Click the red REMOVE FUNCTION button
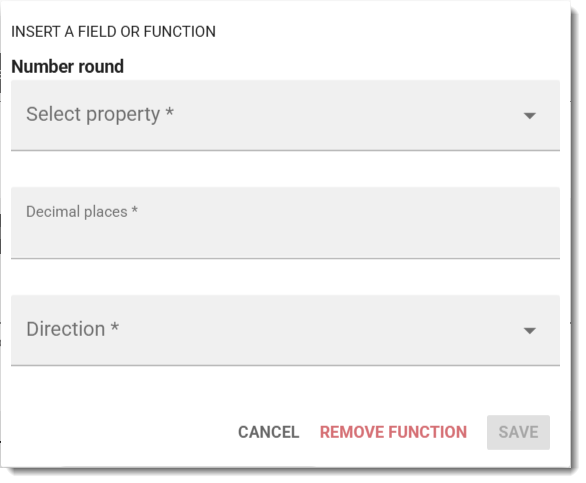Viewport: 586px width, 483px height. 393,432
